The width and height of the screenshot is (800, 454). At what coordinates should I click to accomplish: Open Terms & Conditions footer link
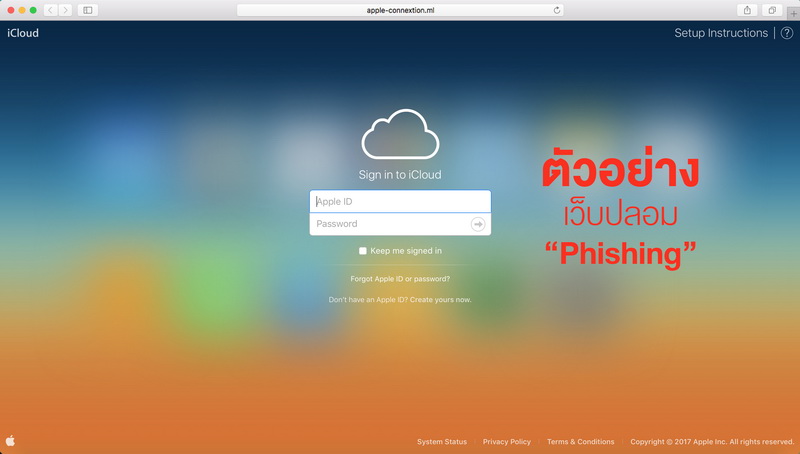(x=581, y=442)
